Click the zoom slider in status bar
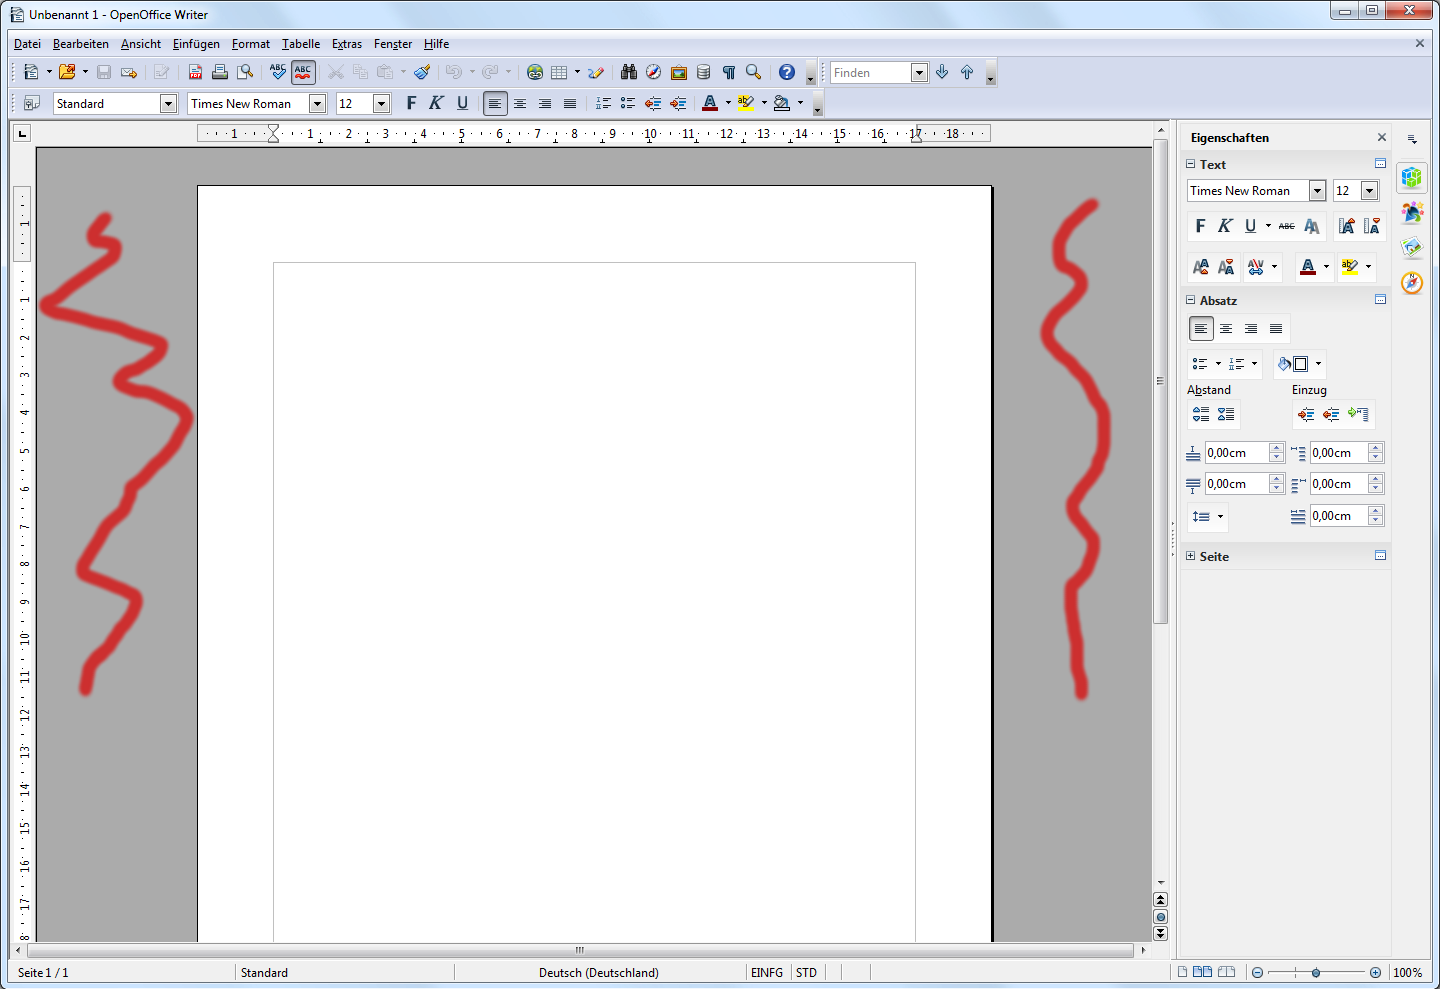 coord(1316,972)
